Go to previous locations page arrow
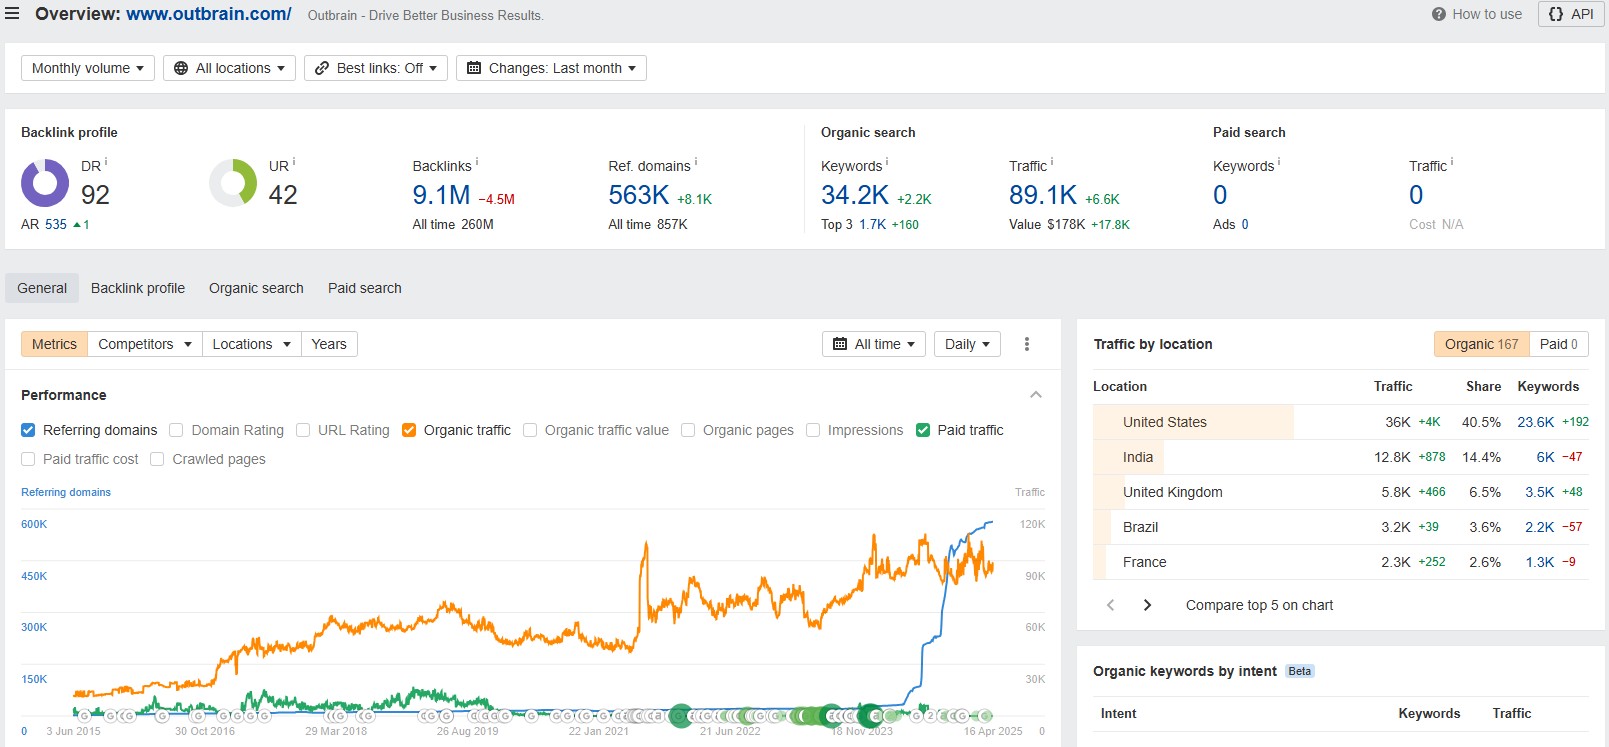 tap(1110, 605)
